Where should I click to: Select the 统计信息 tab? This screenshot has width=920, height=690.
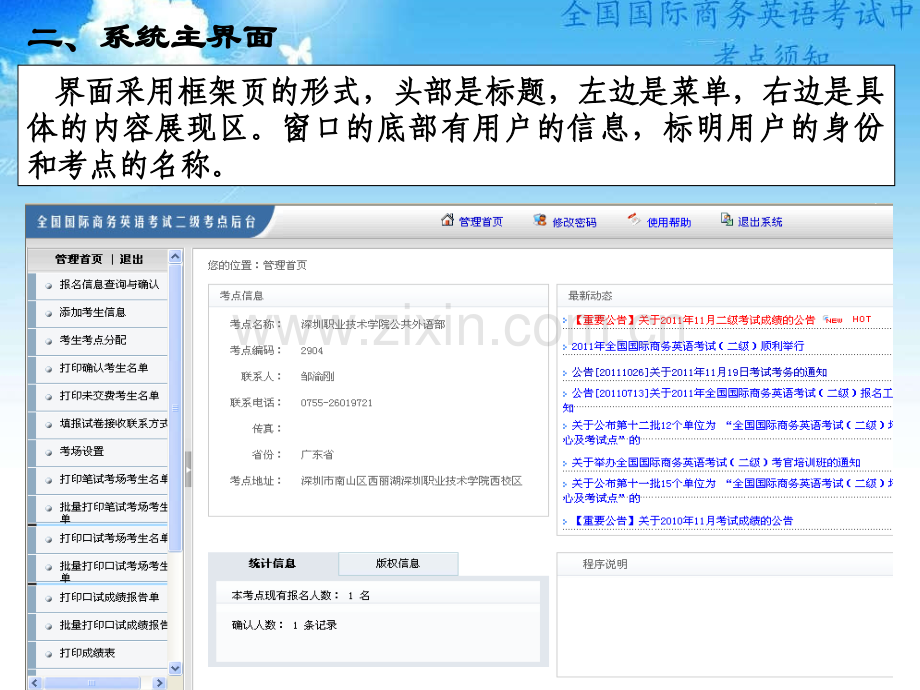(x=272, y=563)
